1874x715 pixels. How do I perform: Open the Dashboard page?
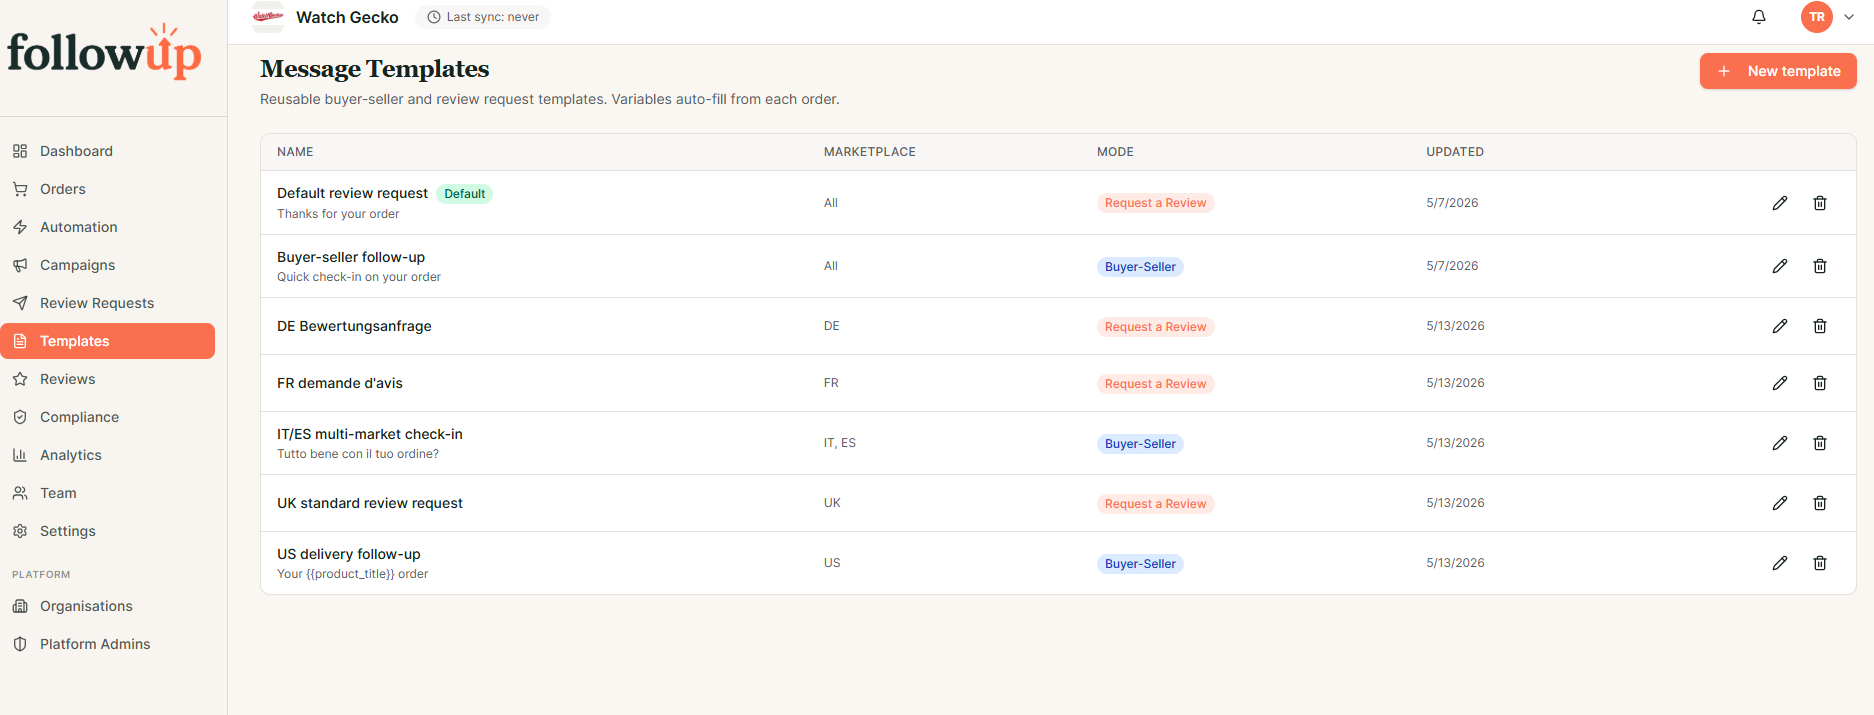coord(107,151)
